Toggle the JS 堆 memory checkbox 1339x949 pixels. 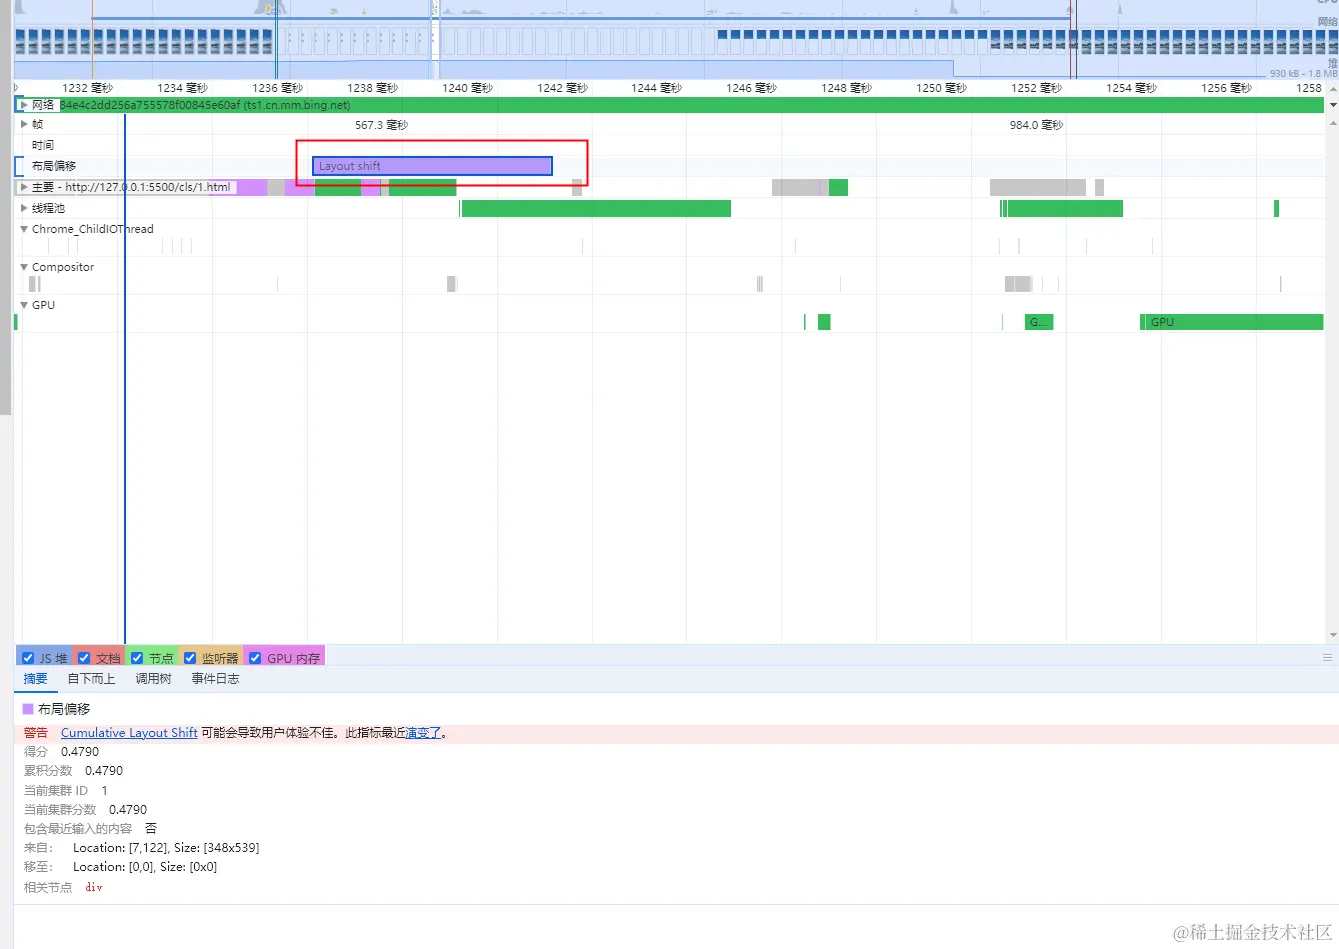28,658
